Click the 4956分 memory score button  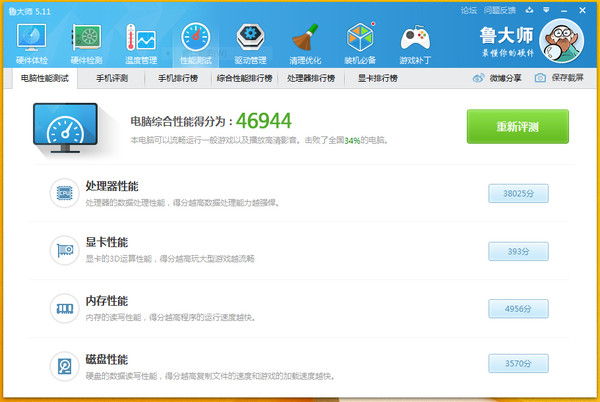[x=518, y=309]
